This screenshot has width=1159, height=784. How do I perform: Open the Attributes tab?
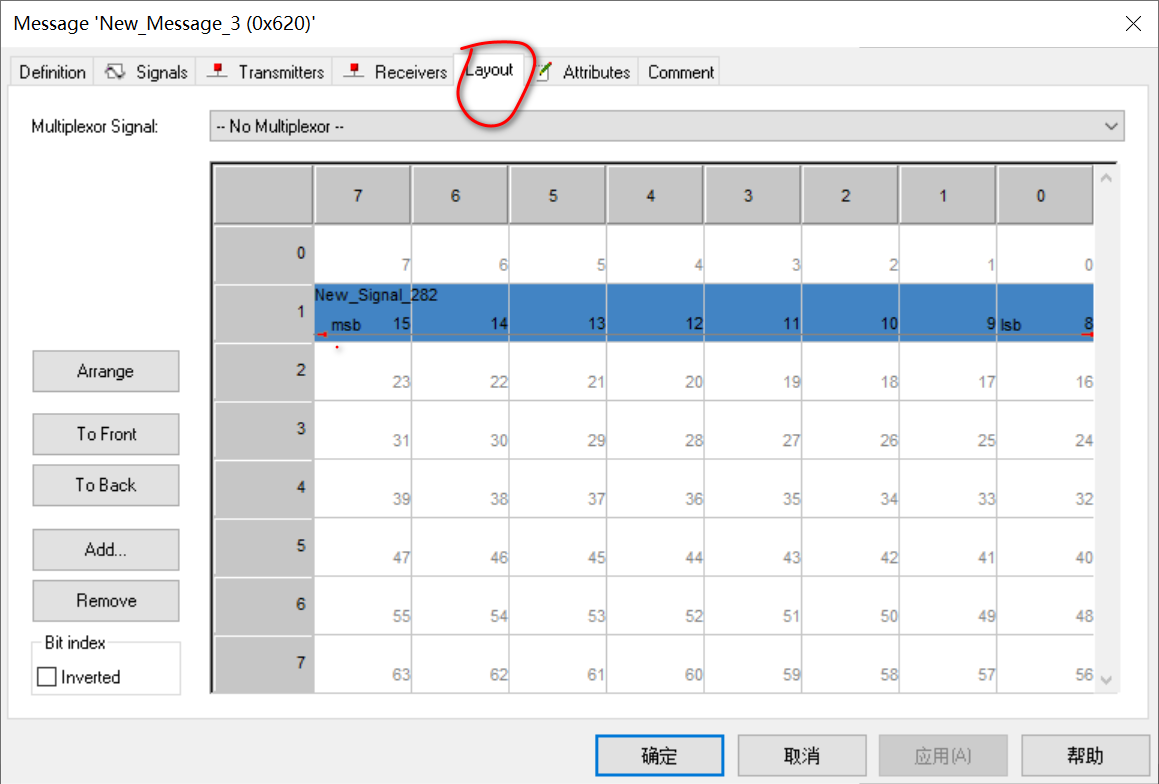pos(584,72)
